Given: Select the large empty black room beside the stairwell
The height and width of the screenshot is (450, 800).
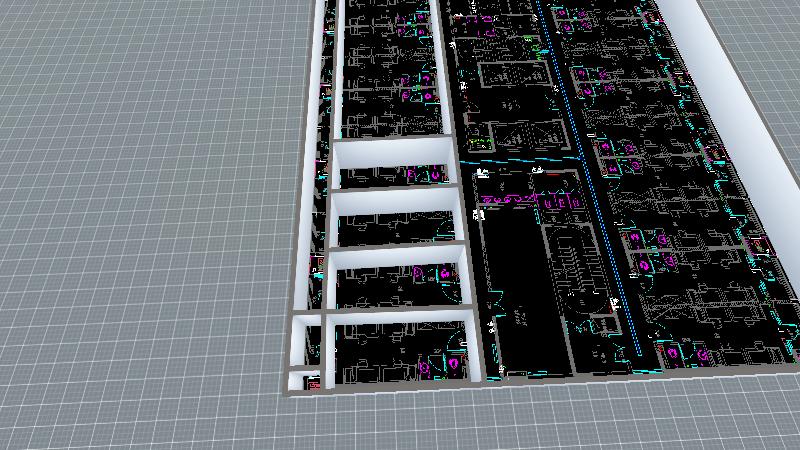Looking at the screenshot, I should pyautogui.click(x=518, y=300).
